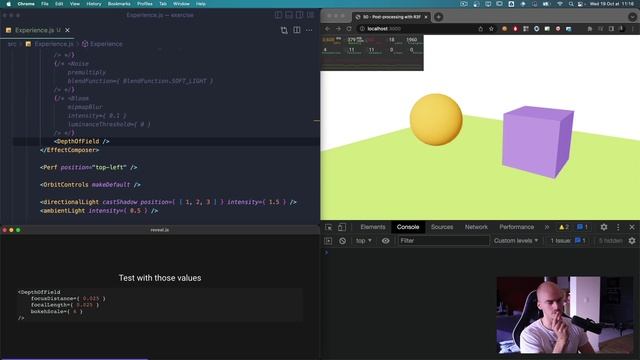The height and width of the screenshot is (360, 640).
Task: Click the ambientLight intensity line
Action: pos(99,211)
